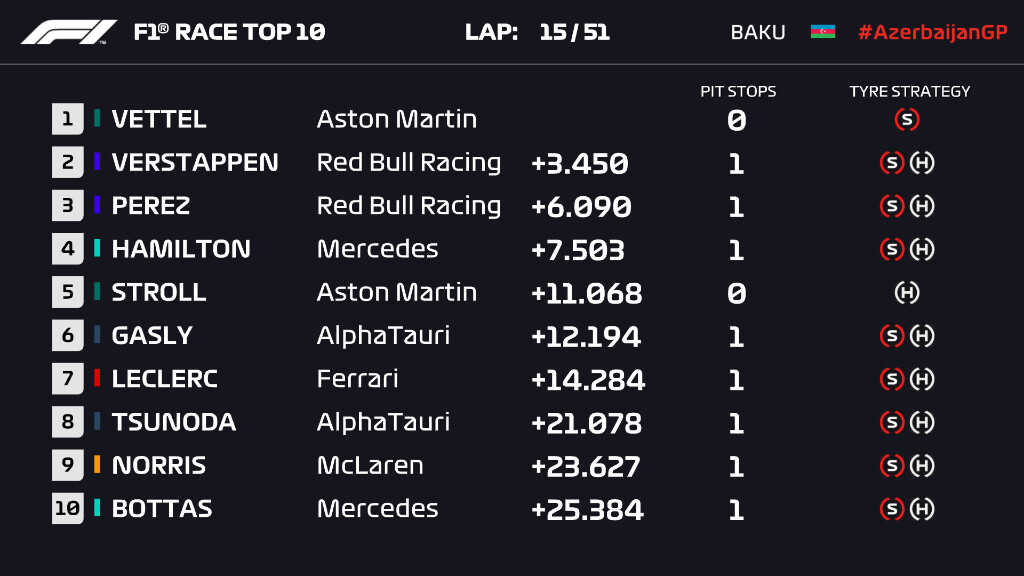
Task: Click Stroll's hard tyre icon
Action: click(x=907, y=293)
